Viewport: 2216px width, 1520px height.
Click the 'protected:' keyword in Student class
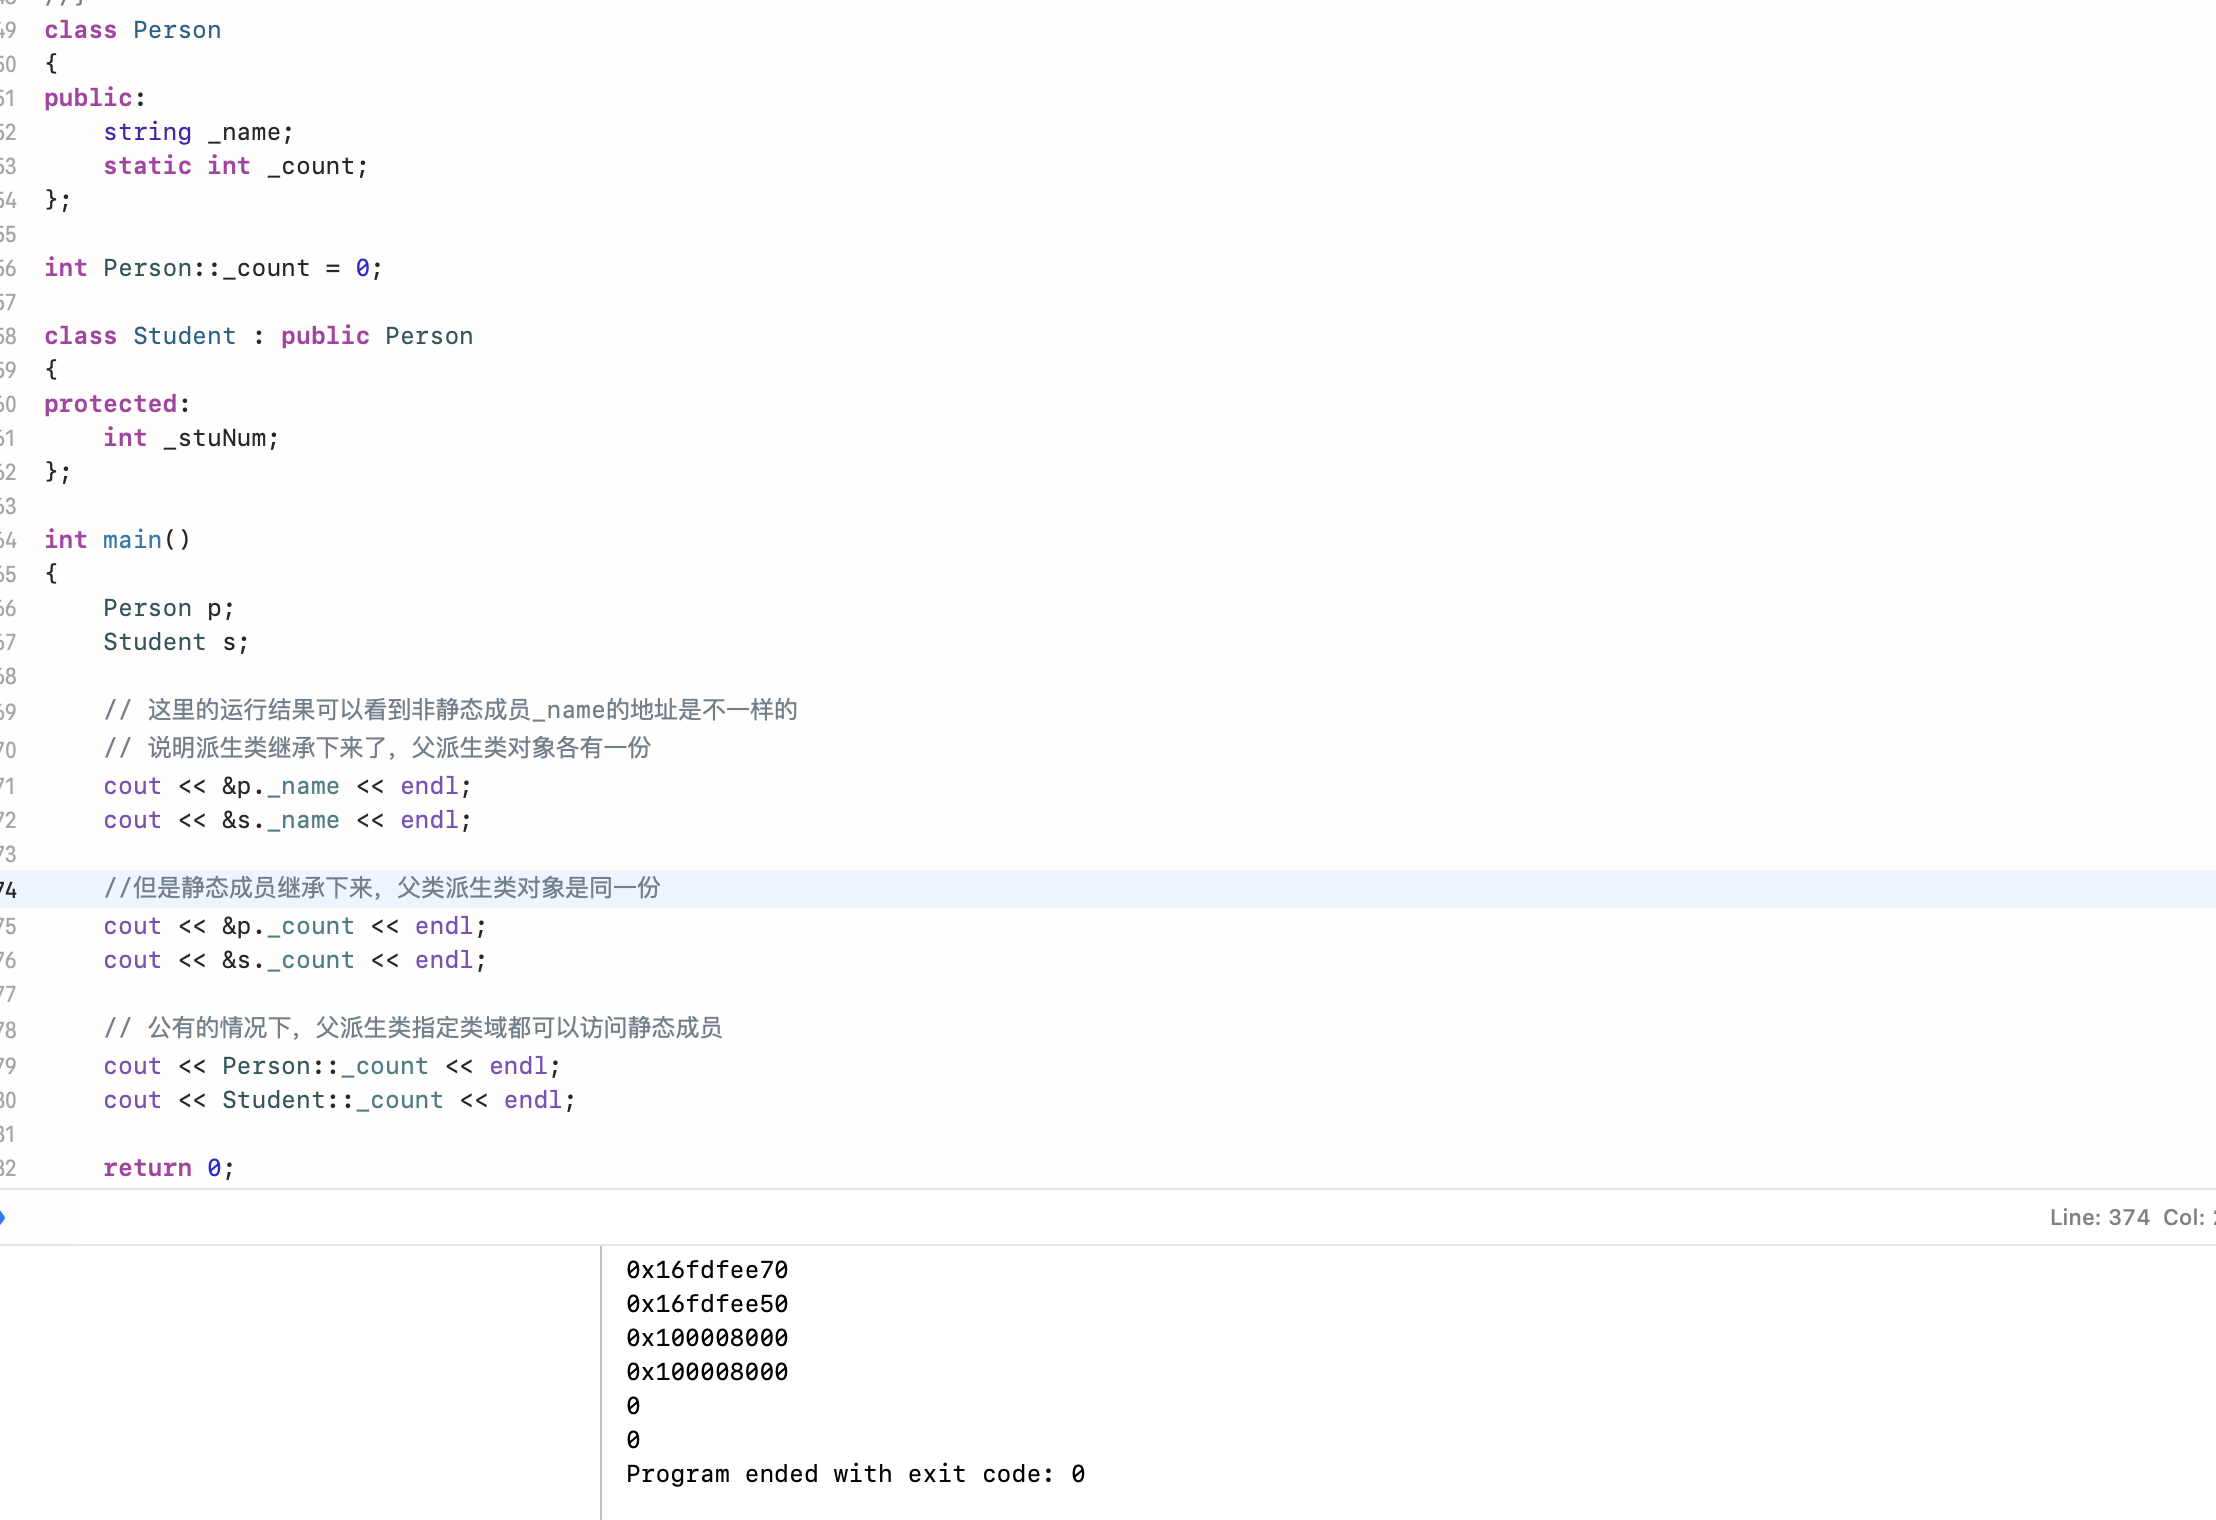[111, 404]
